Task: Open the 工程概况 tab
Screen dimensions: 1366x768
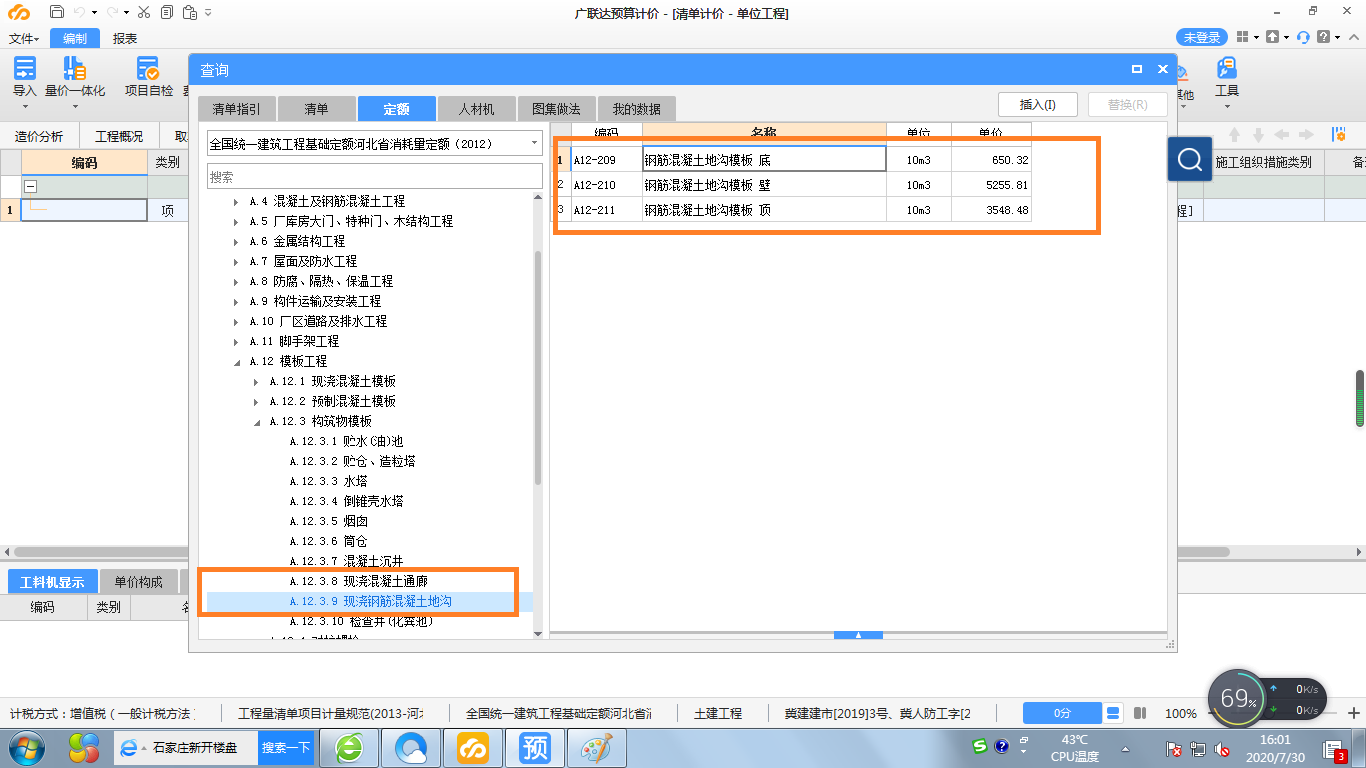Action: click(119, 137)
